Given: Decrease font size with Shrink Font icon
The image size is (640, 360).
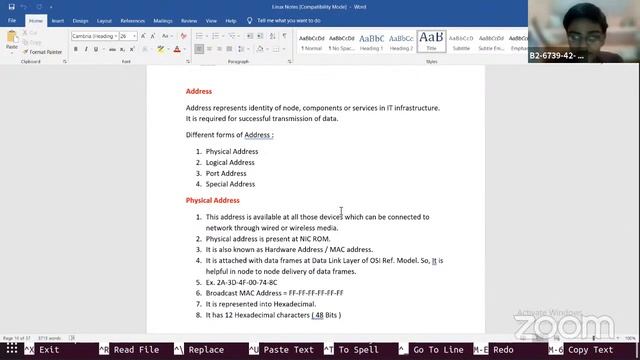Looking at the screenshot, I should click(153, 36).
